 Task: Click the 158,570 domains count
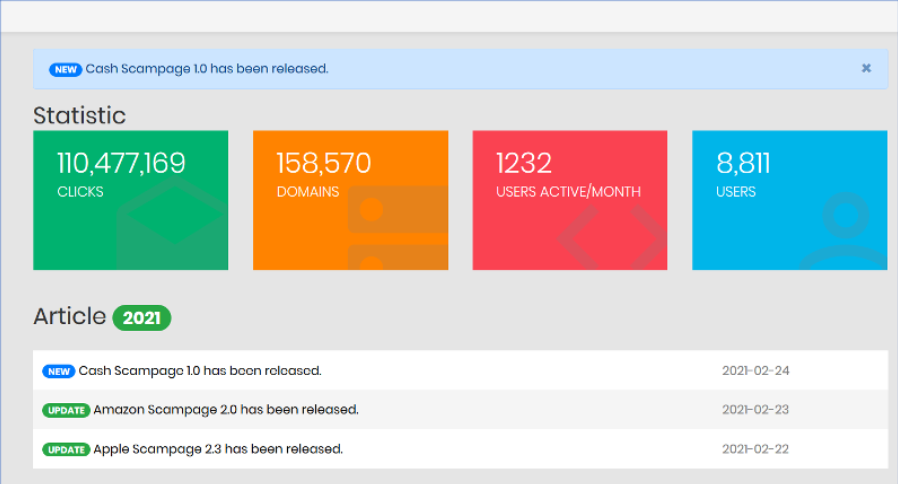323,163
